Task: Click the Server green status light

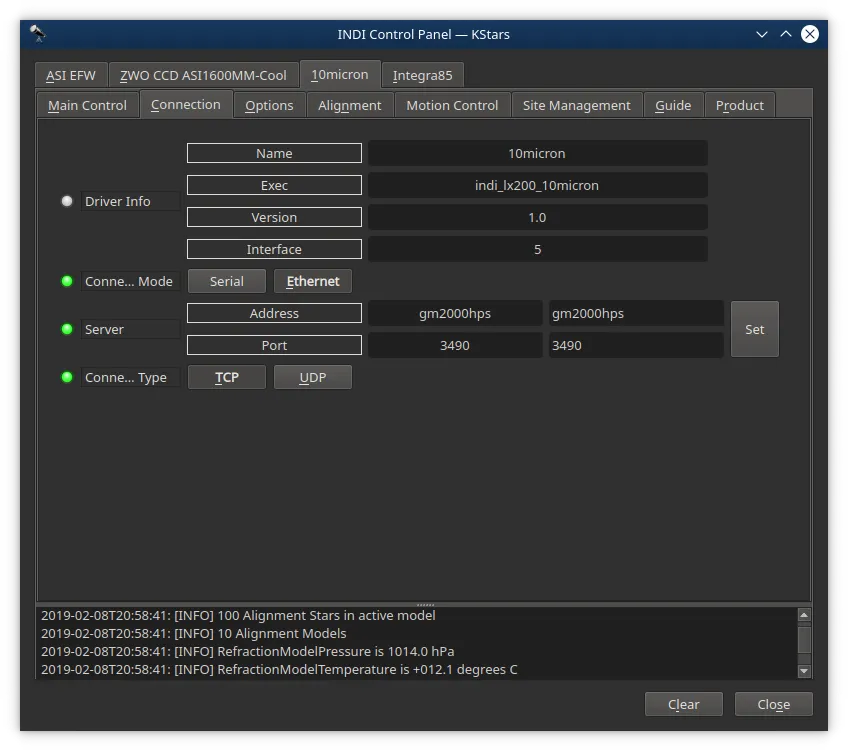Action: pos(67,329)
